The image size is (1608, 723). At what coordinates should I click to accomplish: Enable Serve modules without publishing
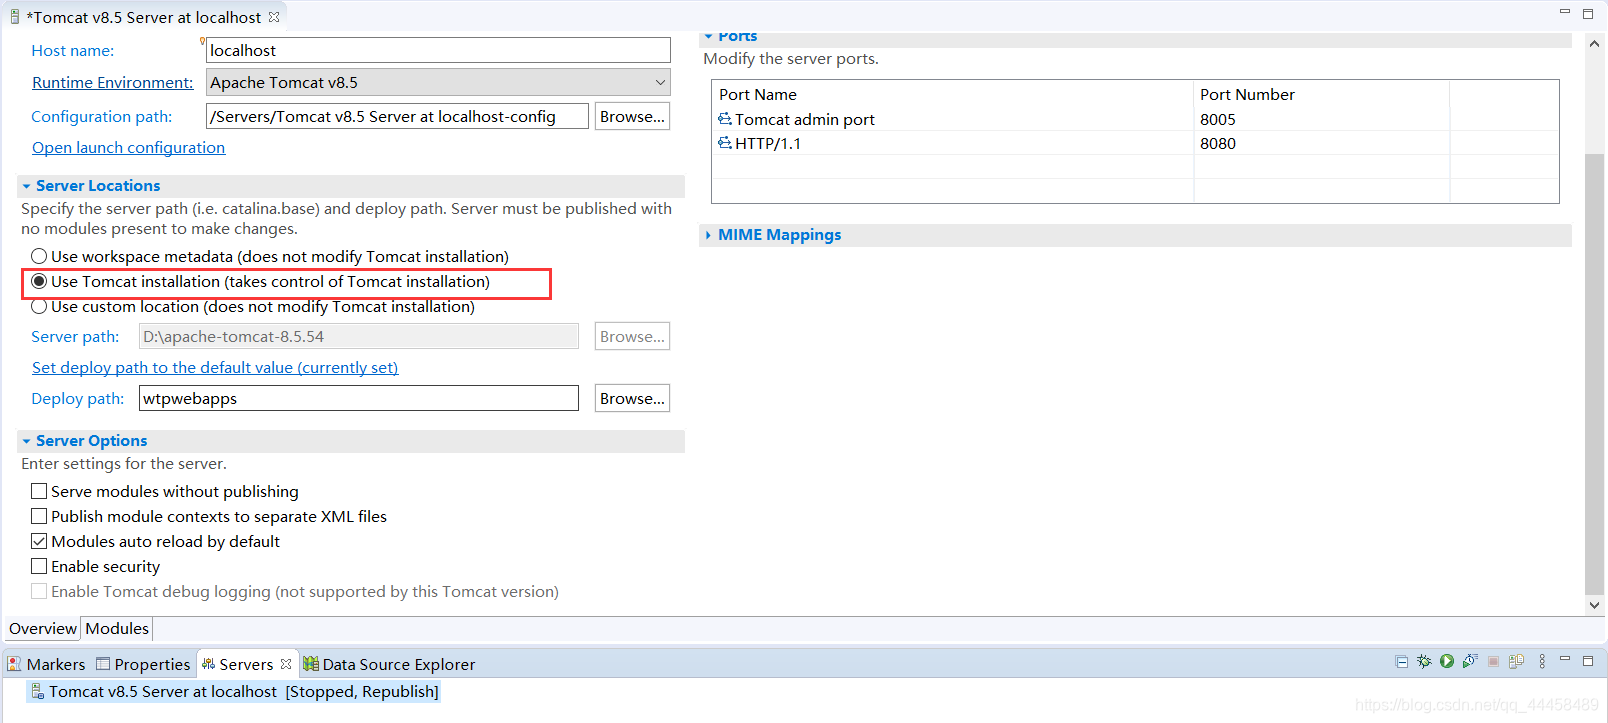[x=39, y=491]
